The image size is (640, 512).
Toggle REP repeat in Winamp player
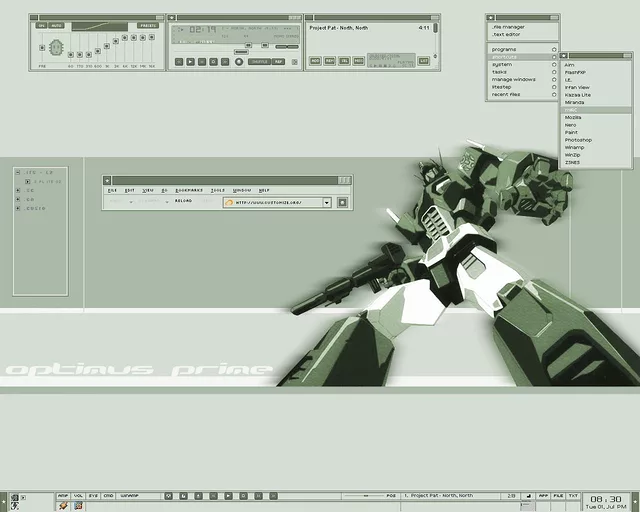click(x=278, y=62)
